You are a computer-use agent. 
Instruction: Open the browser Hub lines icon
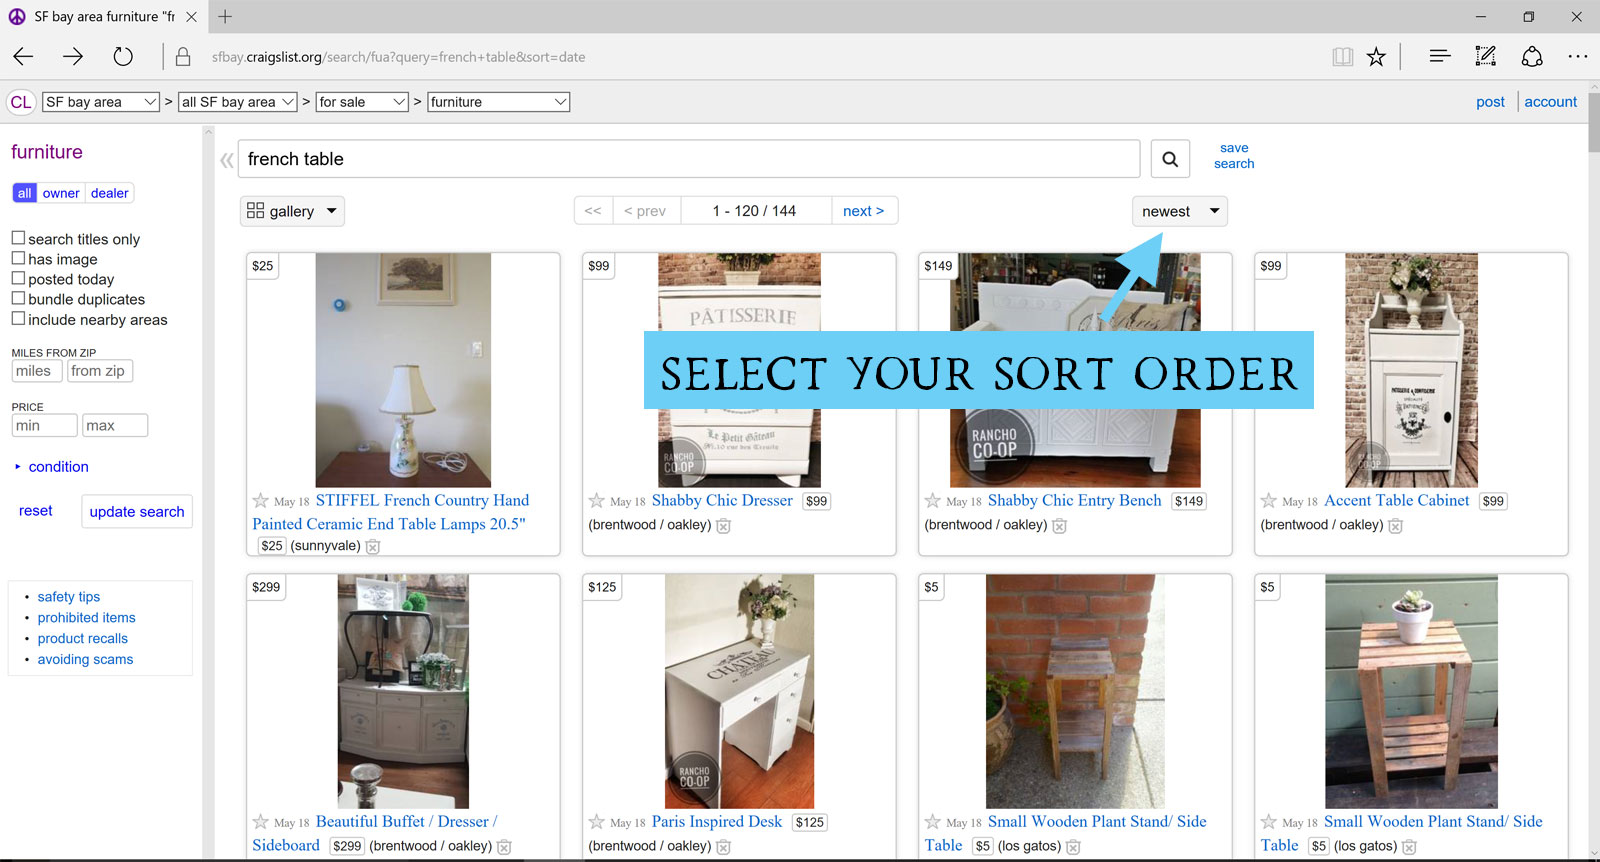point(1440,57)
